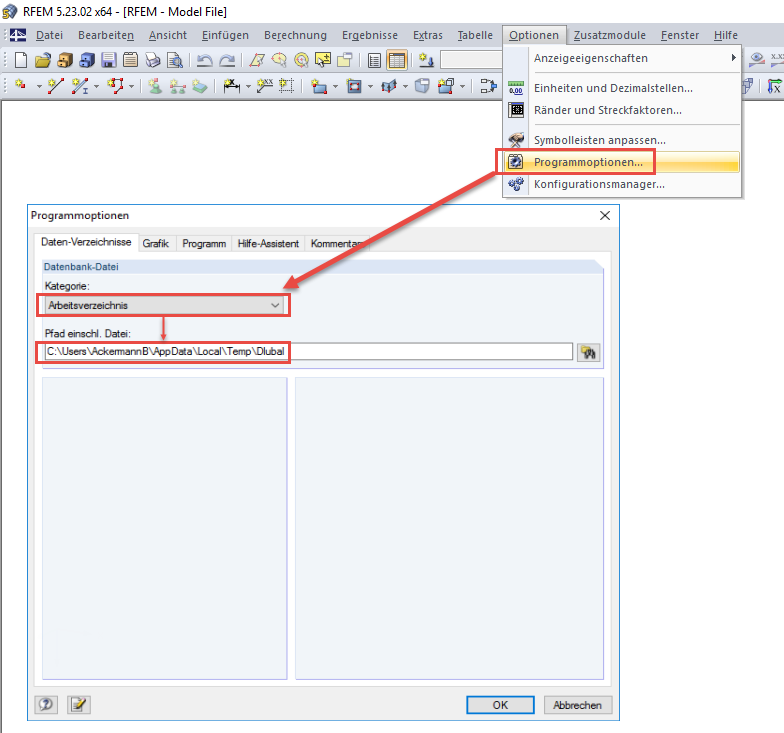Expand the arrow beside the new member icon
This screenshot has height=733, width=784.
click(96, 86)
